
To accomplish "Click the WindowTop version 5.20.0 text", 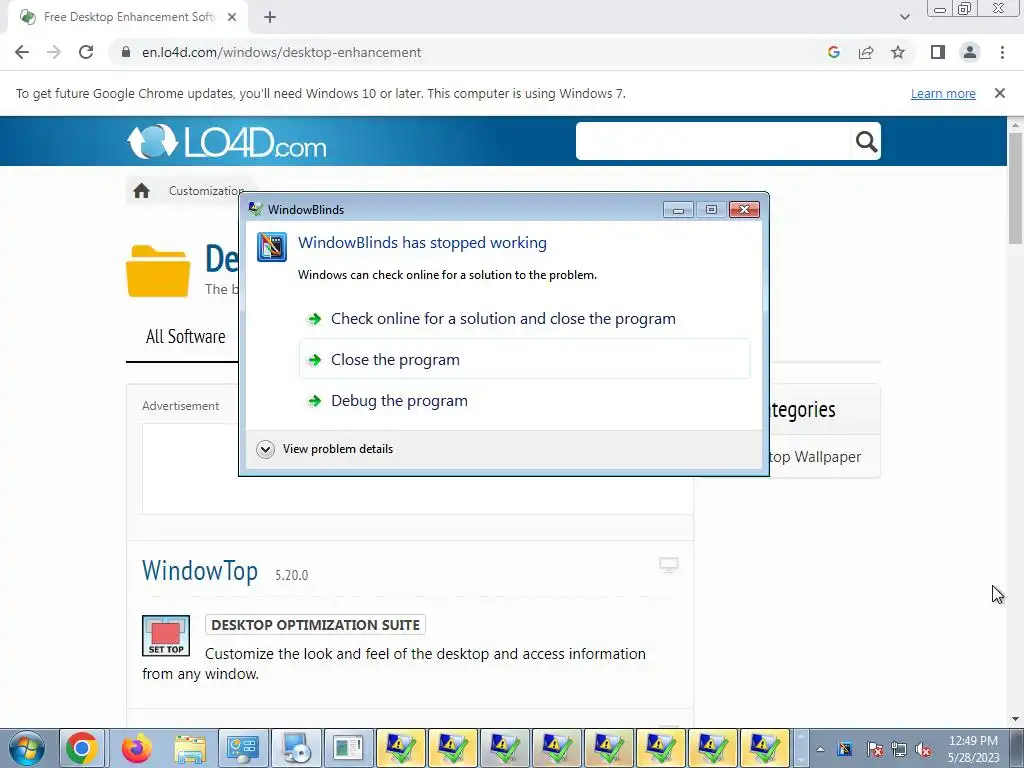I will click(x=291, y=575).
